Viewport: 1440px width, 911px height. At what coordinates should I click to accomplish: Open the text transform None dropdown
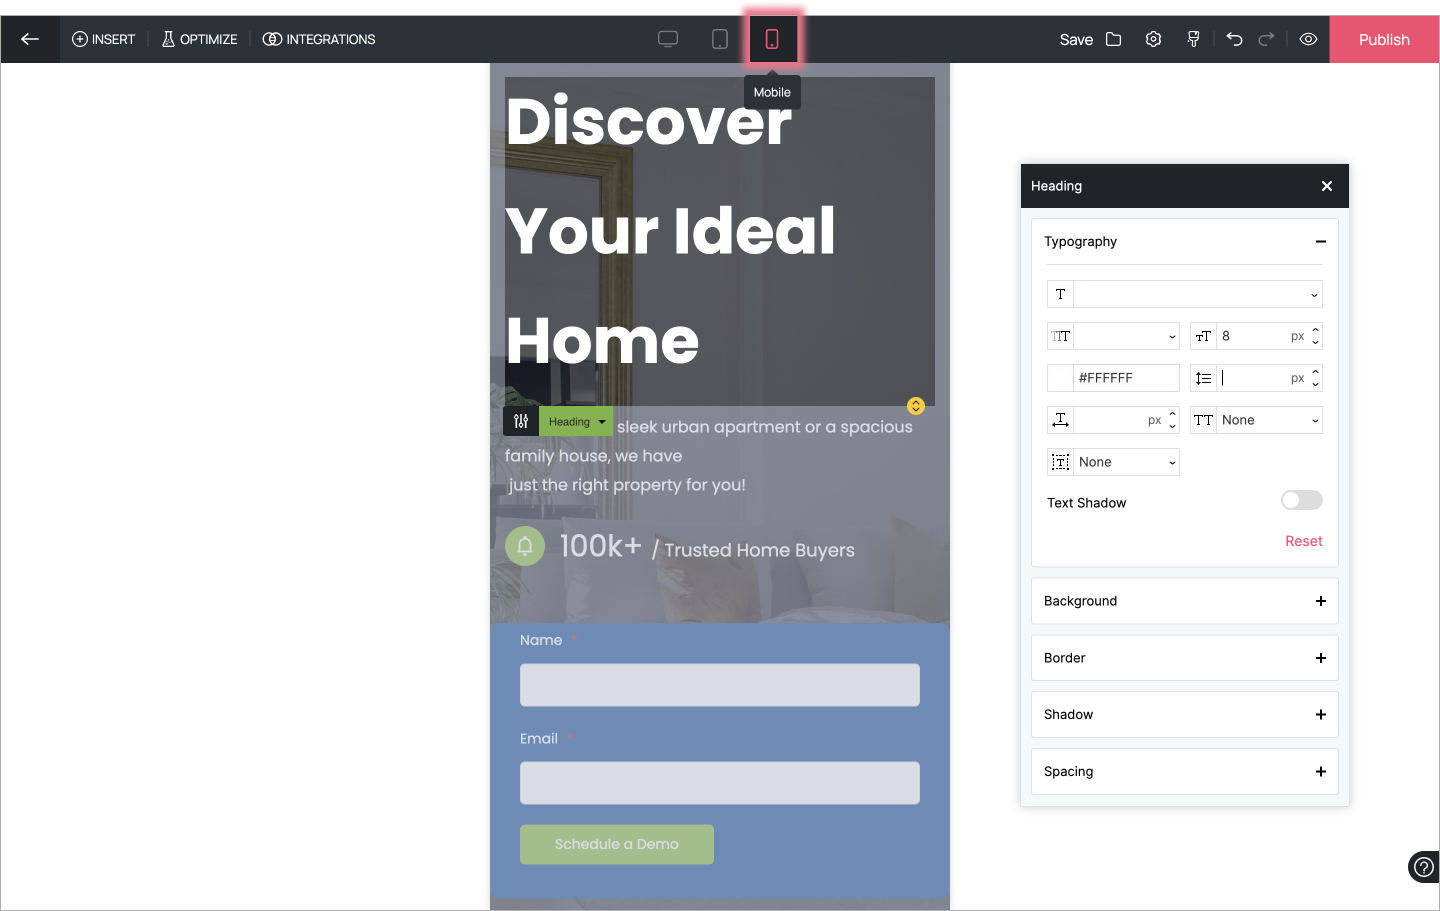click(x=1269, y=420)
